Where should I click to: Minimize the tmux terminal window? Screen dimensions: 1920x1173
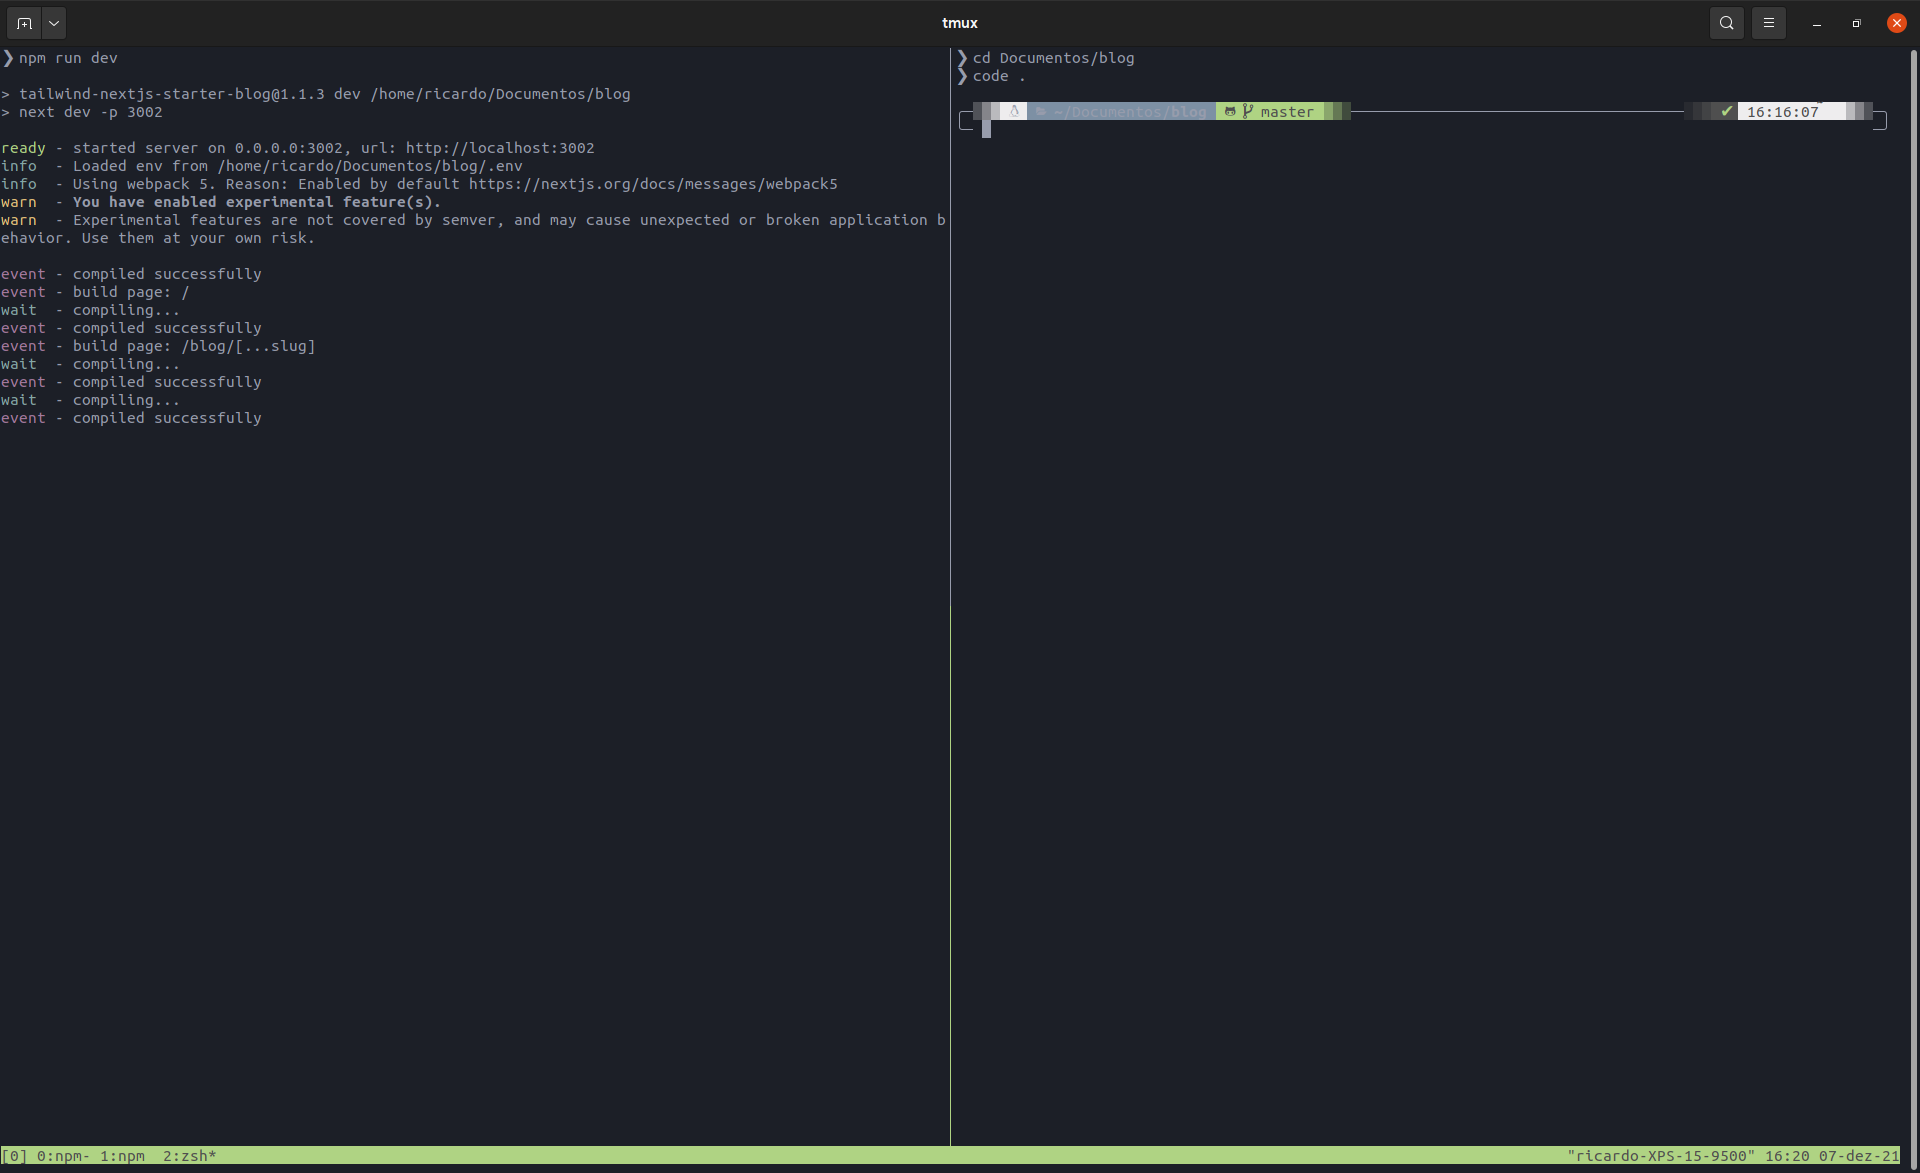coord(1817,23)
